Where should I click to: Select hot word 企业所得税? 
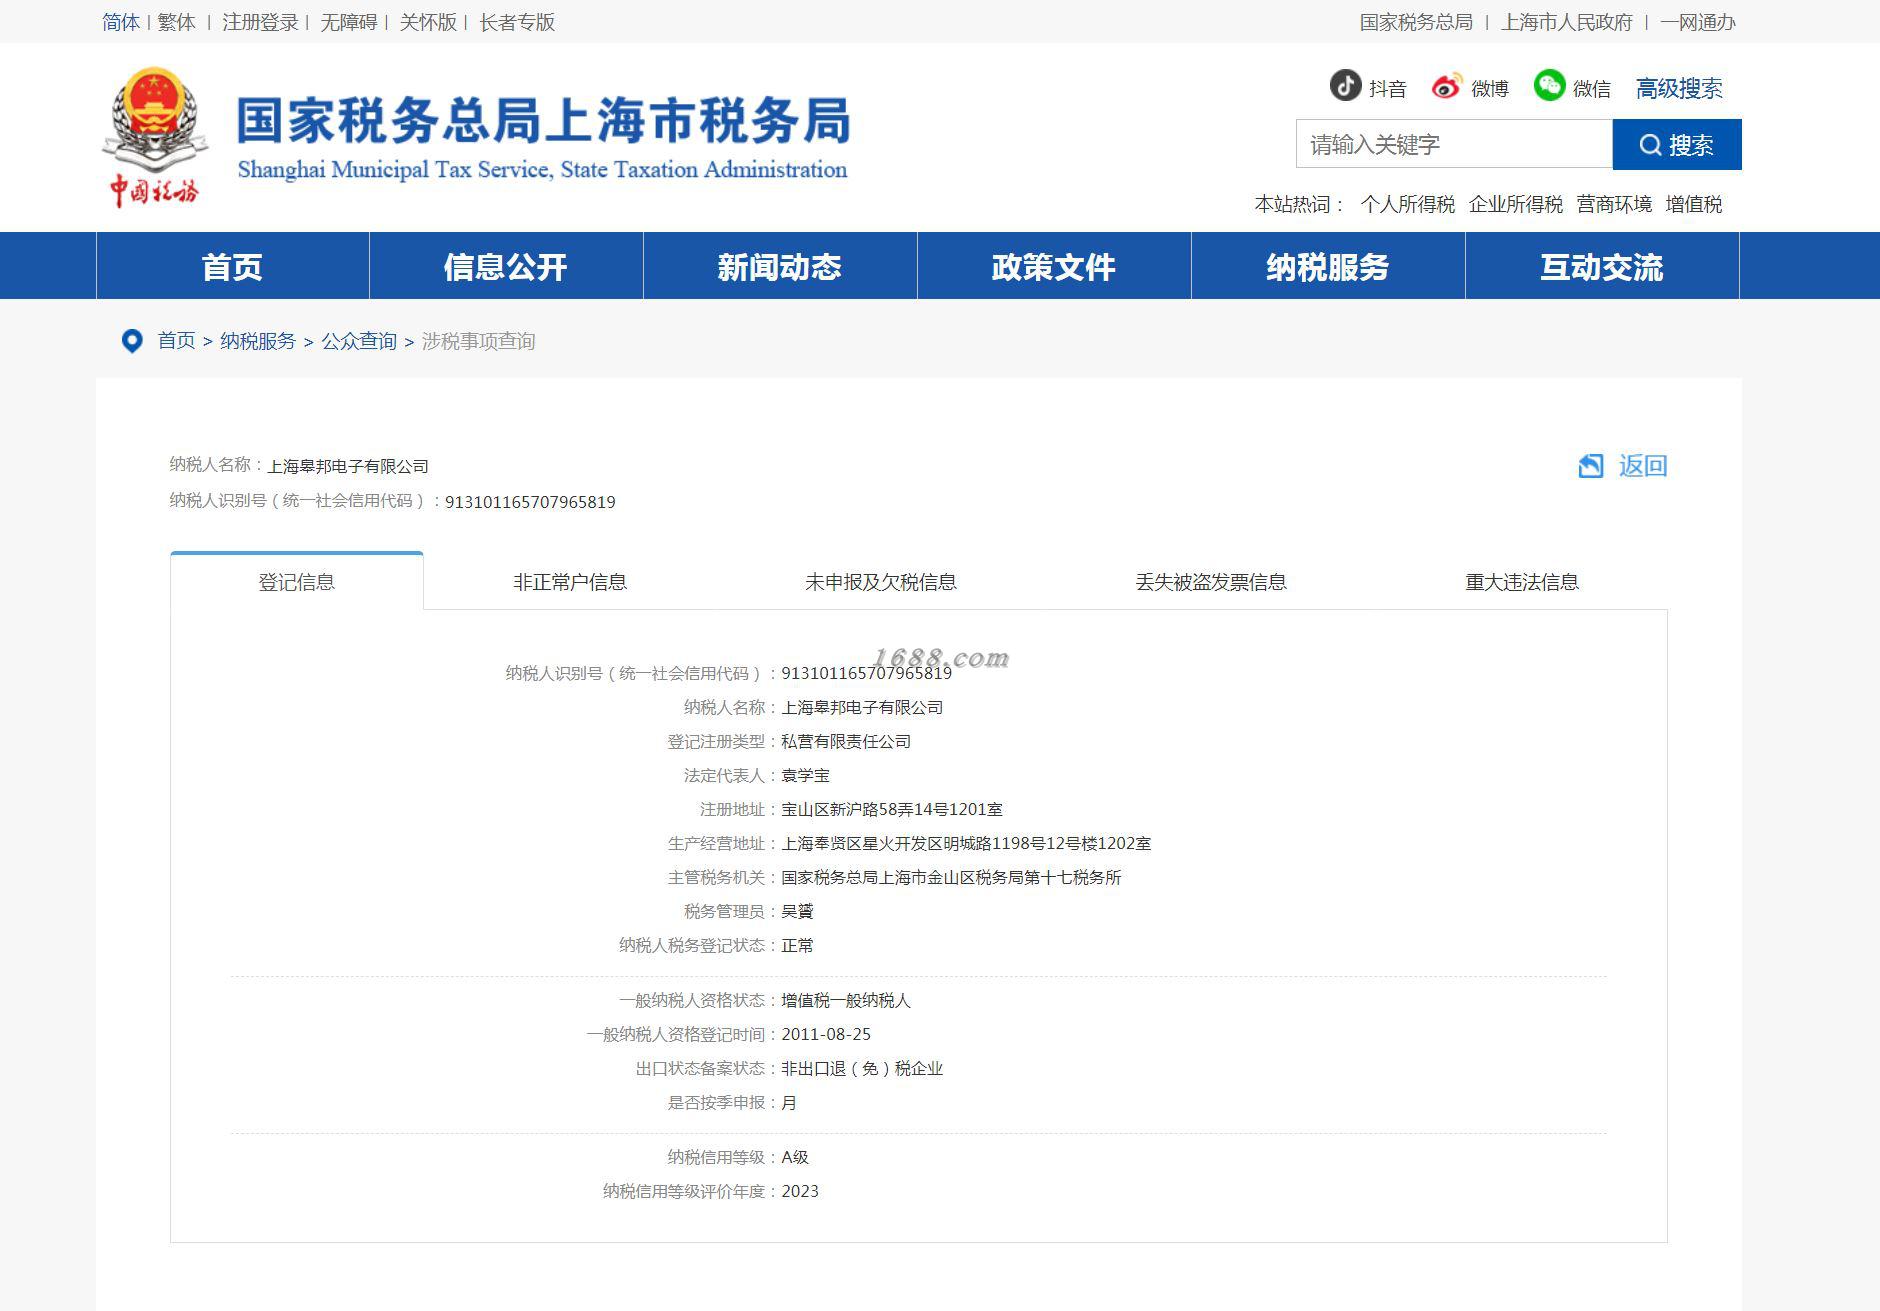1515,204
